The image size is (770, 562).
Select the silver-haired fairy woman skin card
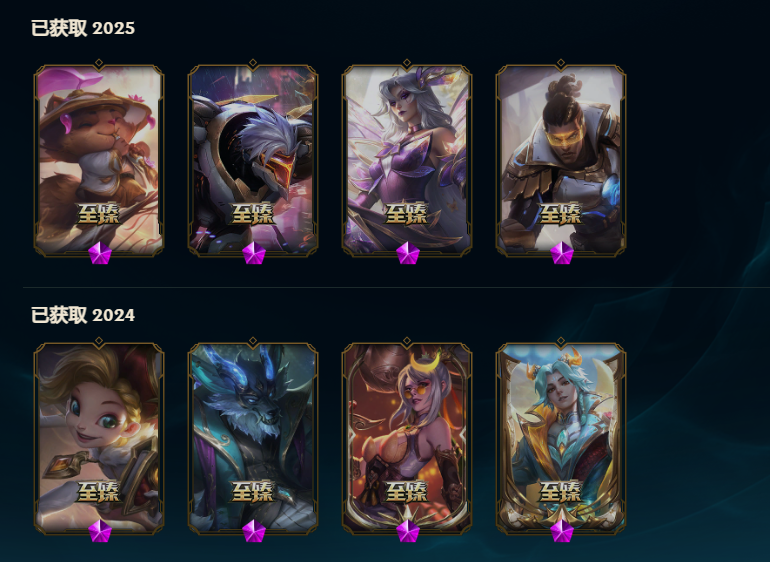(407, 159)
